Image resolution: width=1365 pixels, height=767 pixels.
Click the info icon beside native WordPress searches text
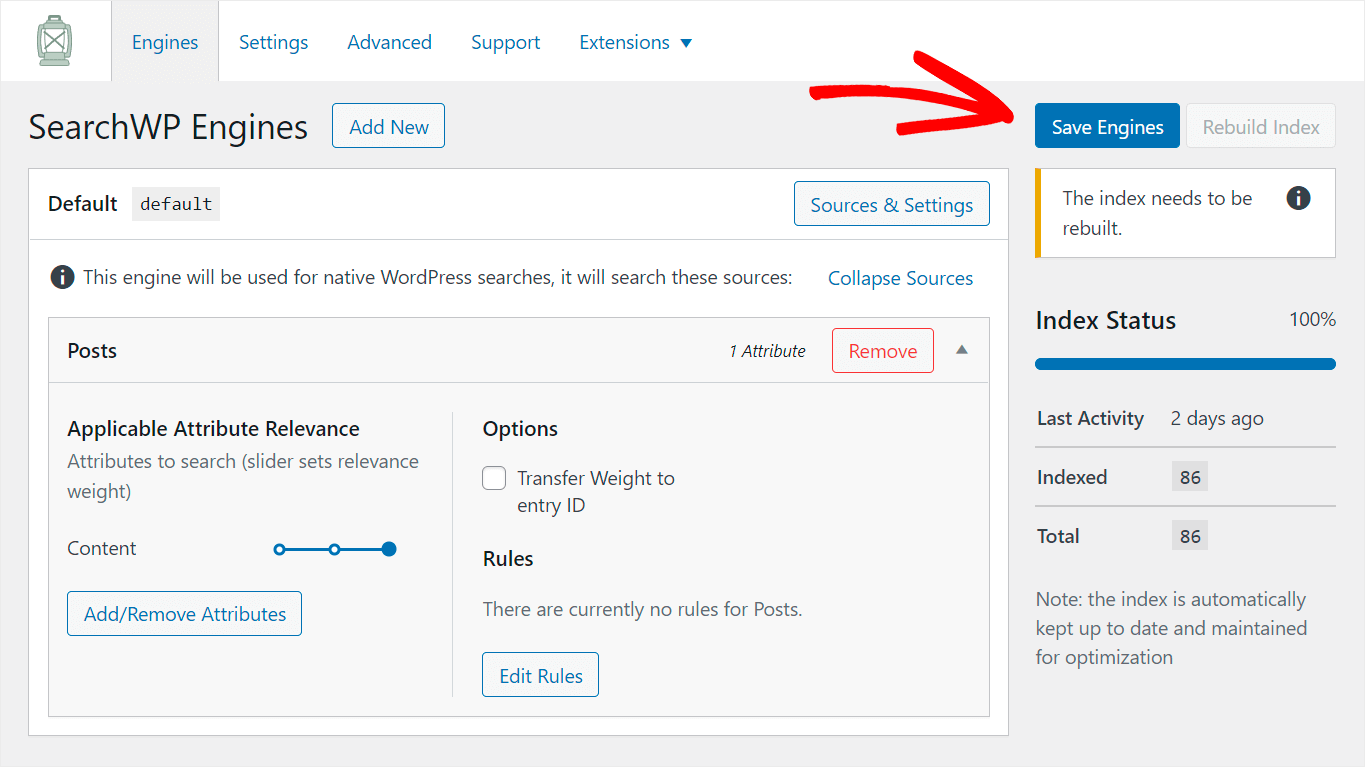click(62, 277)
